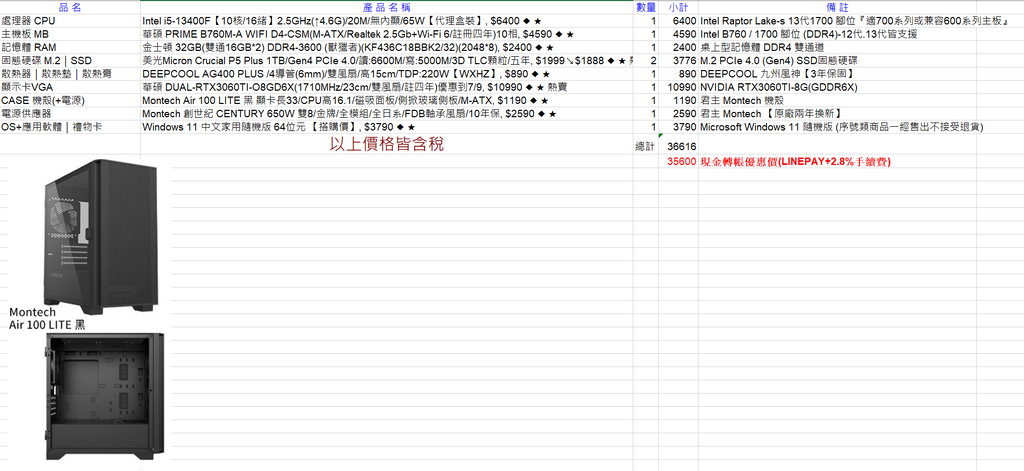This screenshot has height=471, width=1024.
Task: Click the 現金轉帳優惠價 LINEPAY note
Action: click(x=795, y=161)
